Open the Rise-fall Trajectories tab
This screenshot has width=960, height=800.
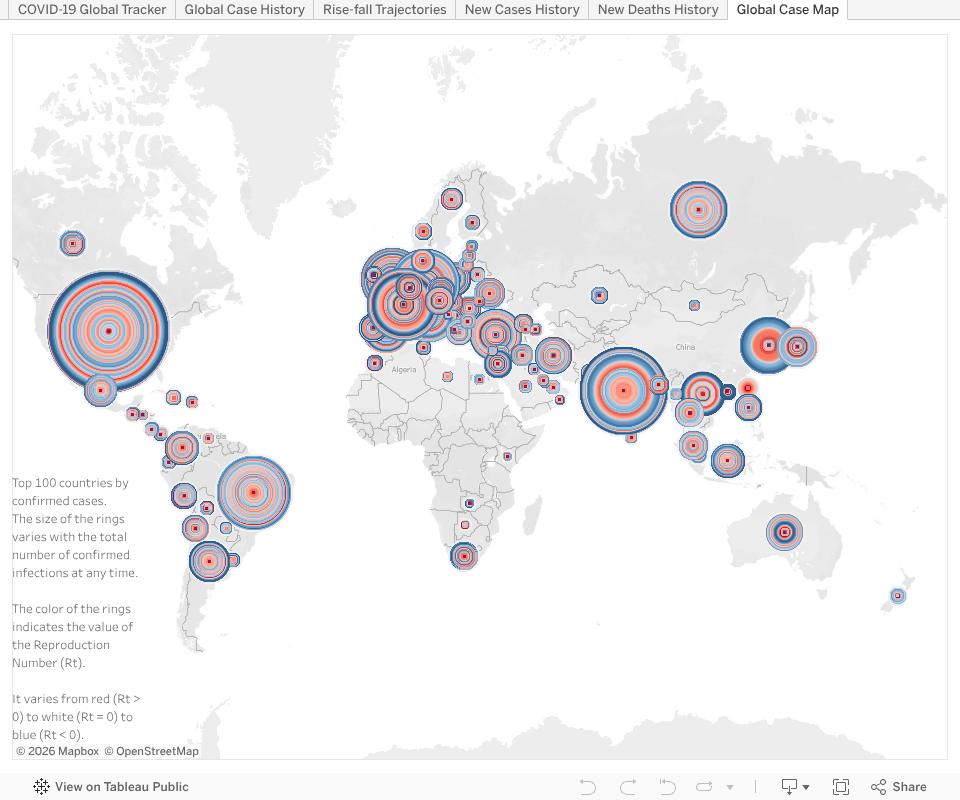(384, 10)
